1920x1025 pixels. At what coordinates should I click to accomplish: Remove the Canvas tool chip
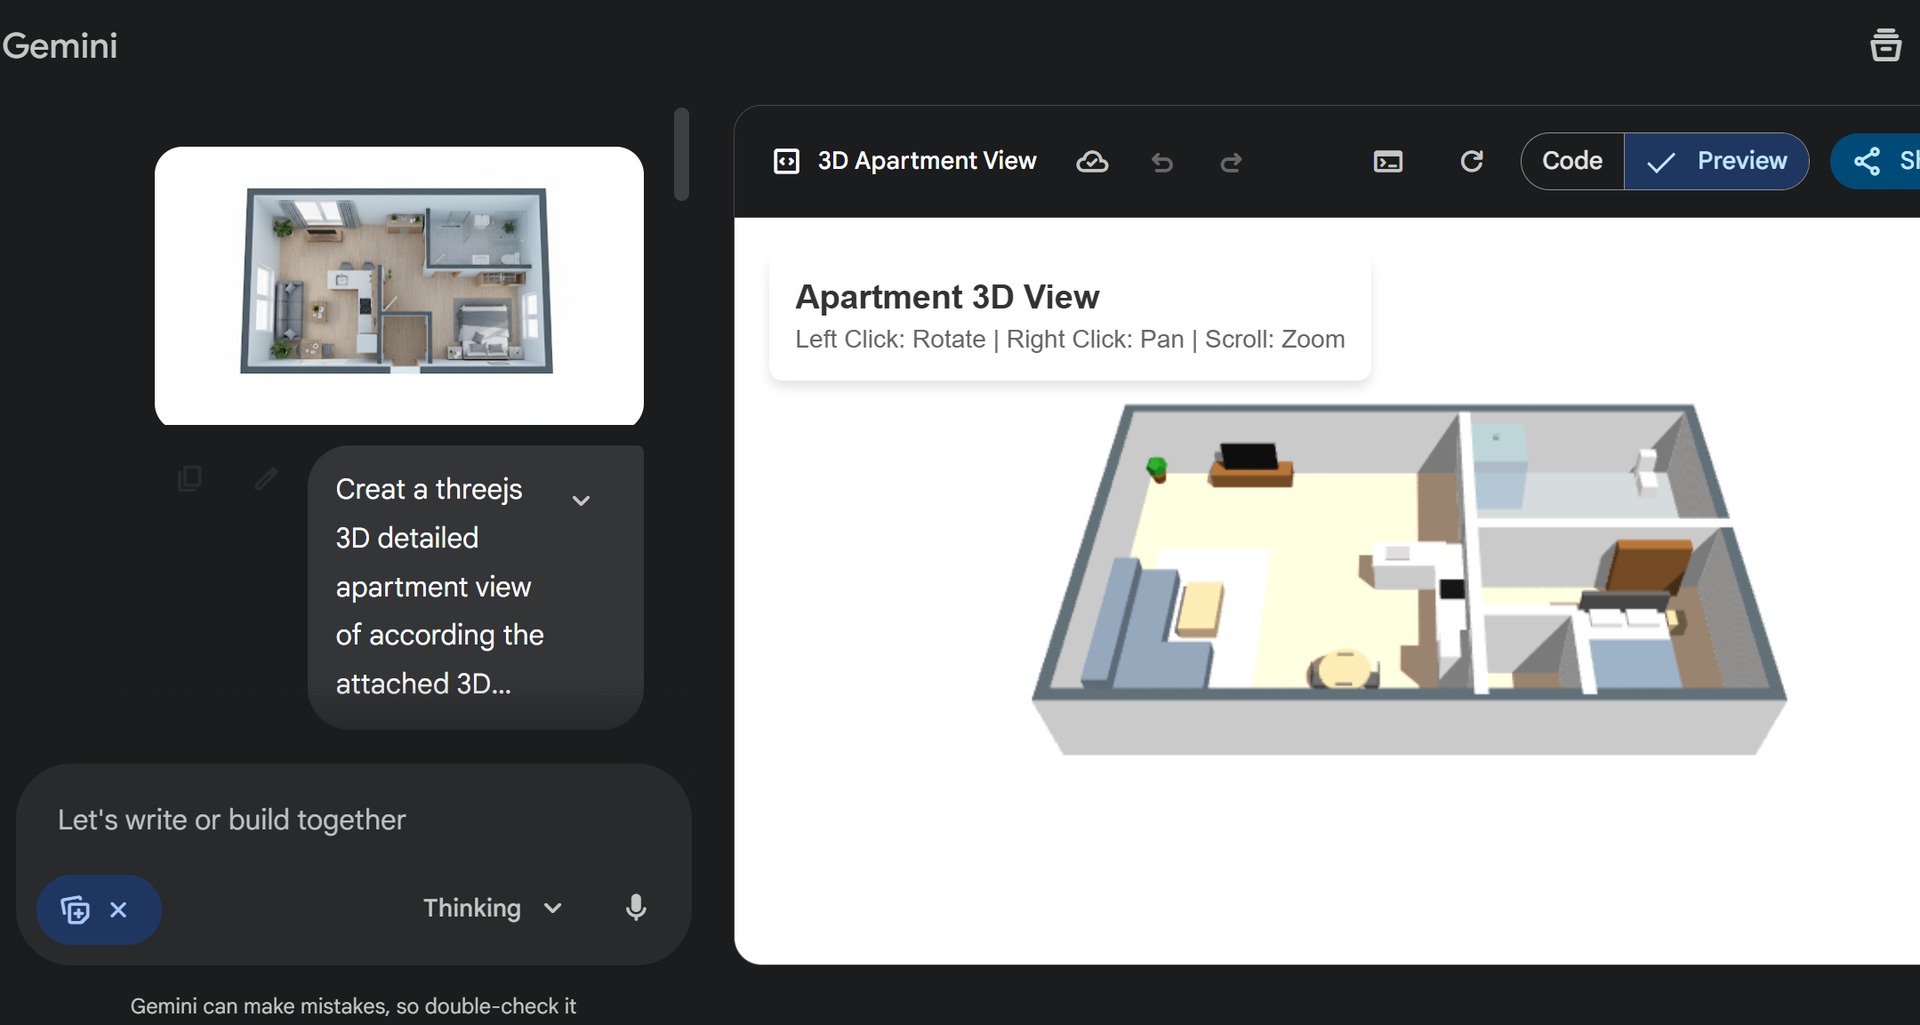tap(118, 910)
